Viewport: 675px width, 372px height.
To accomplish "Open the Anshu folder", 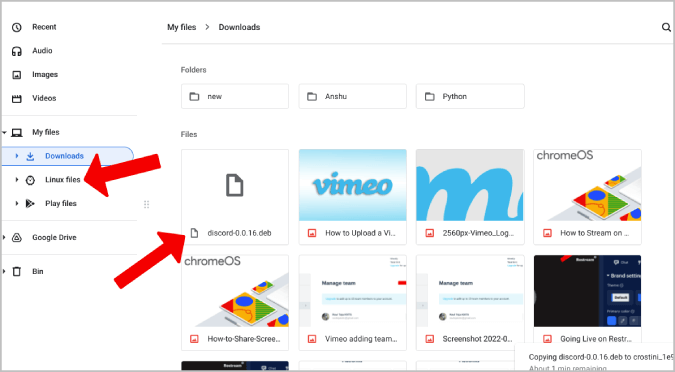I will click(353, 96).
